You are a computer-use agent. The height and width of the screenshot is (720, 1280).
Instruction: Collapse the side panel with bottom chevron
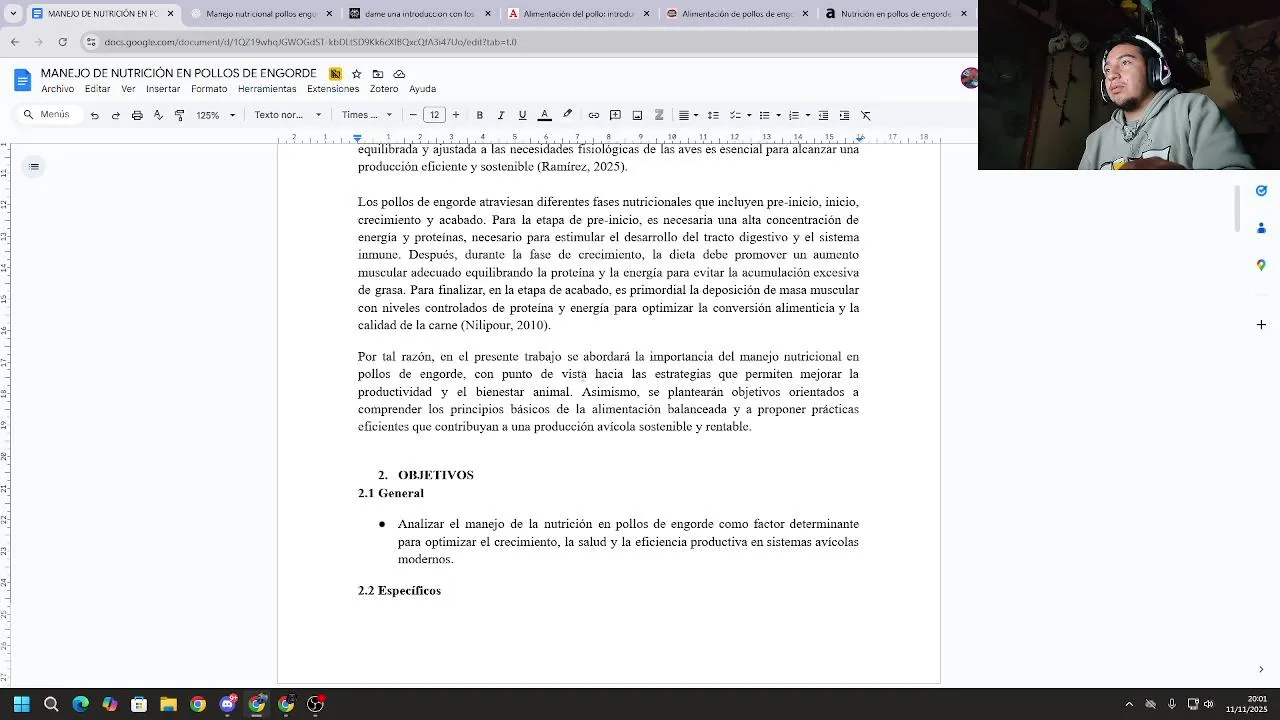[x=1261, y=669]
